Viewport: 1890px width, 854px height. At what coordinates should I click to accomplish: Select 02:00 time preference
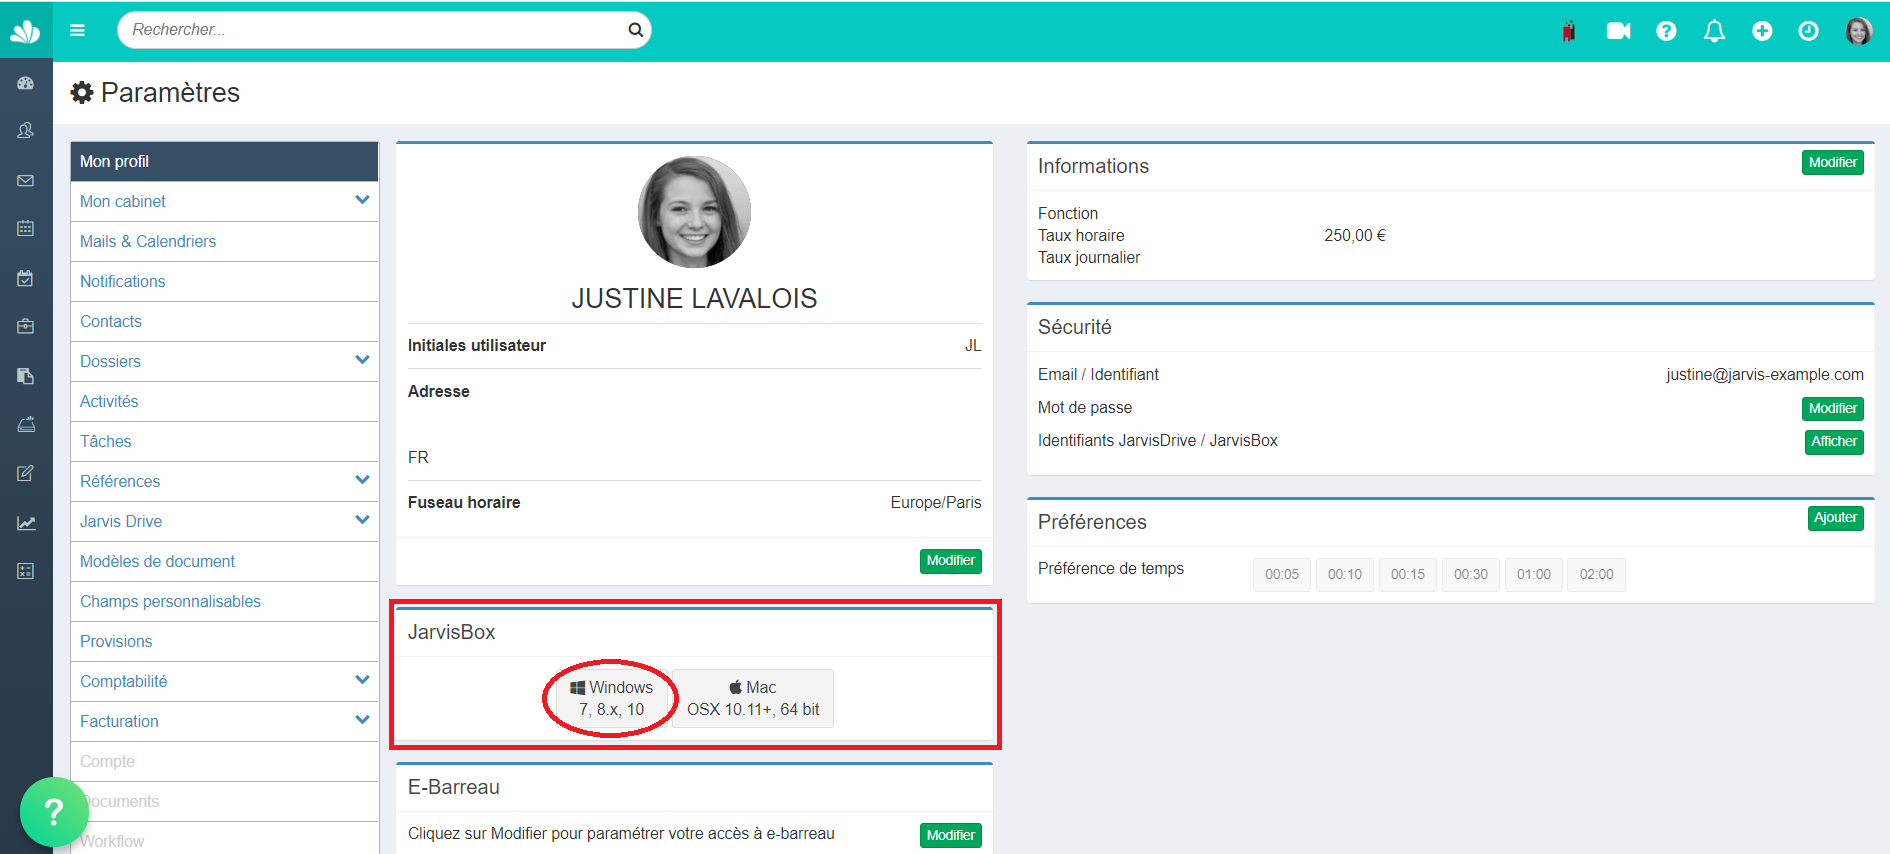click(1596, 574)
